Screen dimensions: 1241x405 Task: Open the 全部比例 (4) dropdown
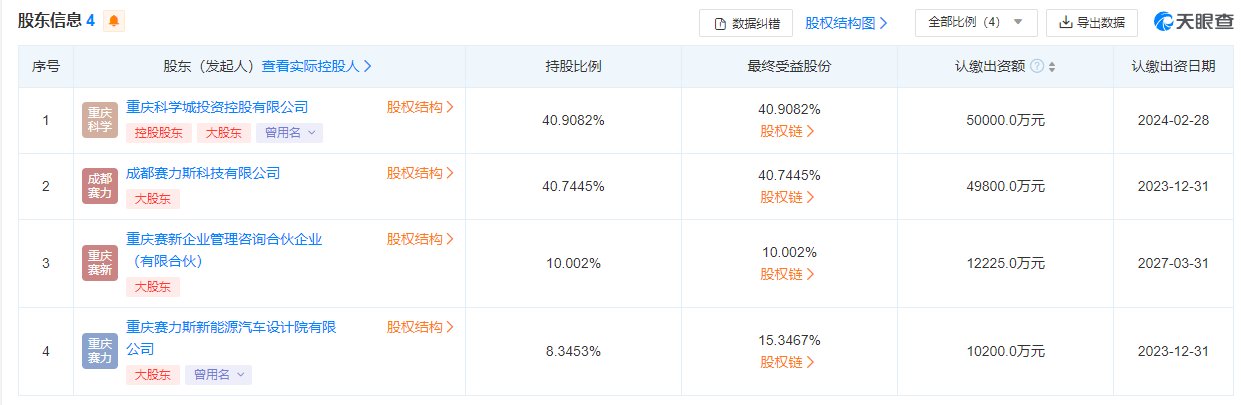976,22
